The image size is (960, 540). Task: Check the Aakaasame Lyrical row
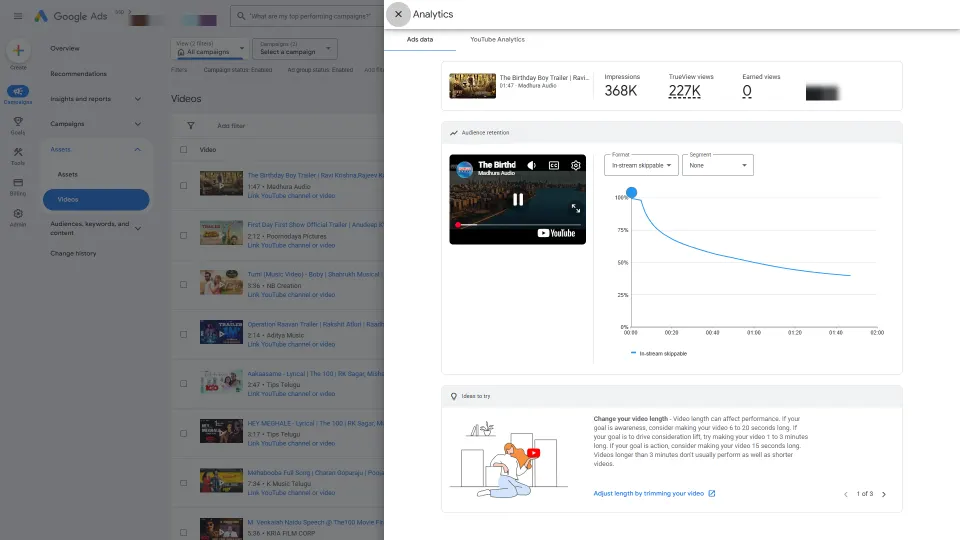183,384
